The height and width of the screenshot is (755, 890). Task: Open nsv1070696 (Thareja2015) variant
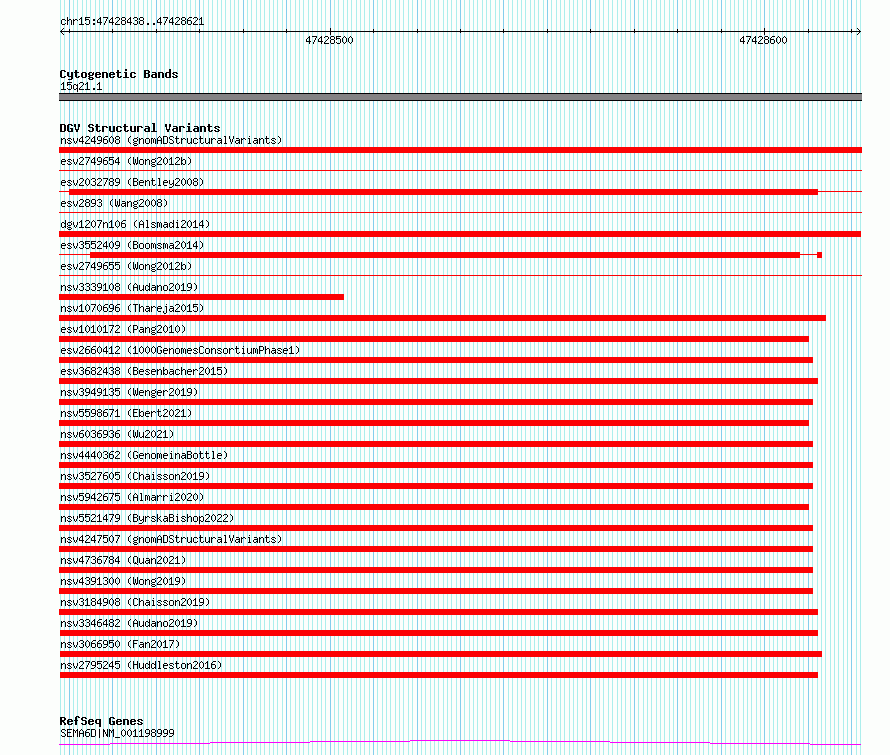pyautogui.click(x=132, y=308)
